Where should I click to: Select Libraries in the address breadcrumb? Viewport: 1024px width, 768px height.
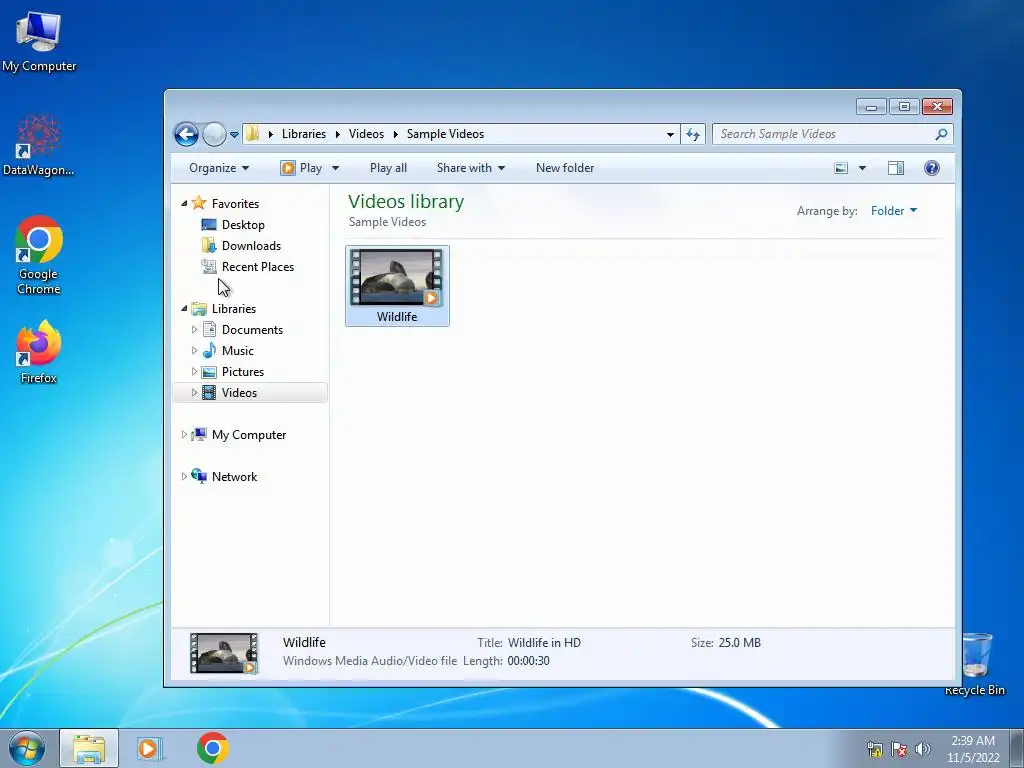tap(304, 134)
